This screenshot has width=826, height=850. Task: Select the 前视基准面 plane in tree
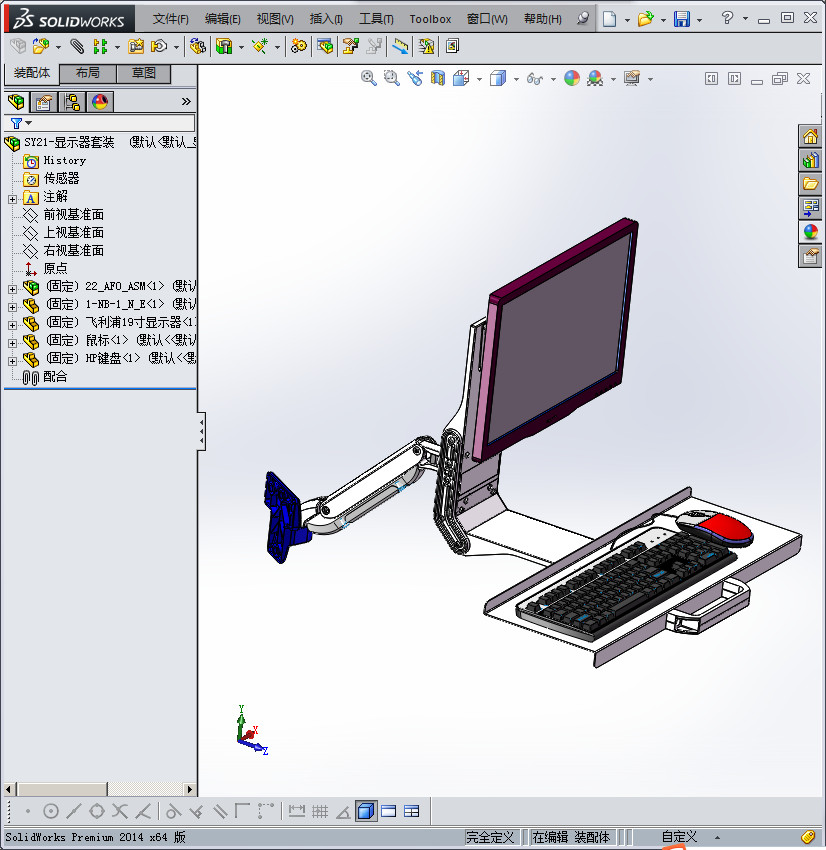[x=73, y=215]
